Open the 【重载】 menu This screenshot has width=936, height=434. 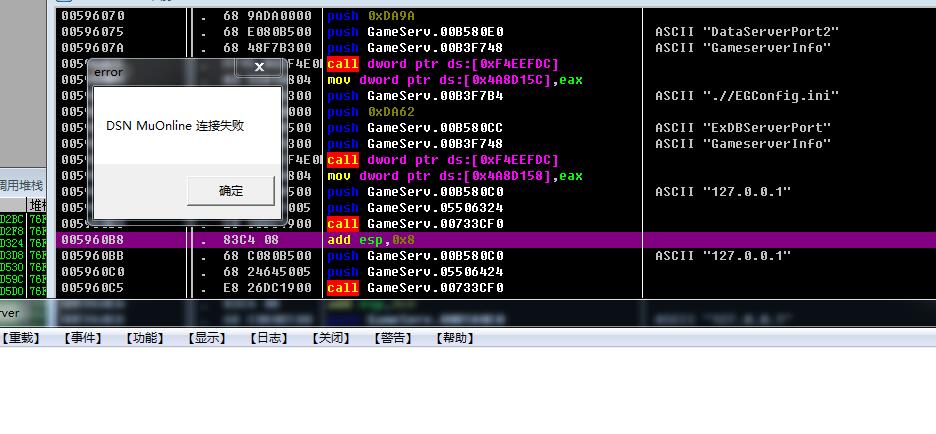(x=22, y=338)
